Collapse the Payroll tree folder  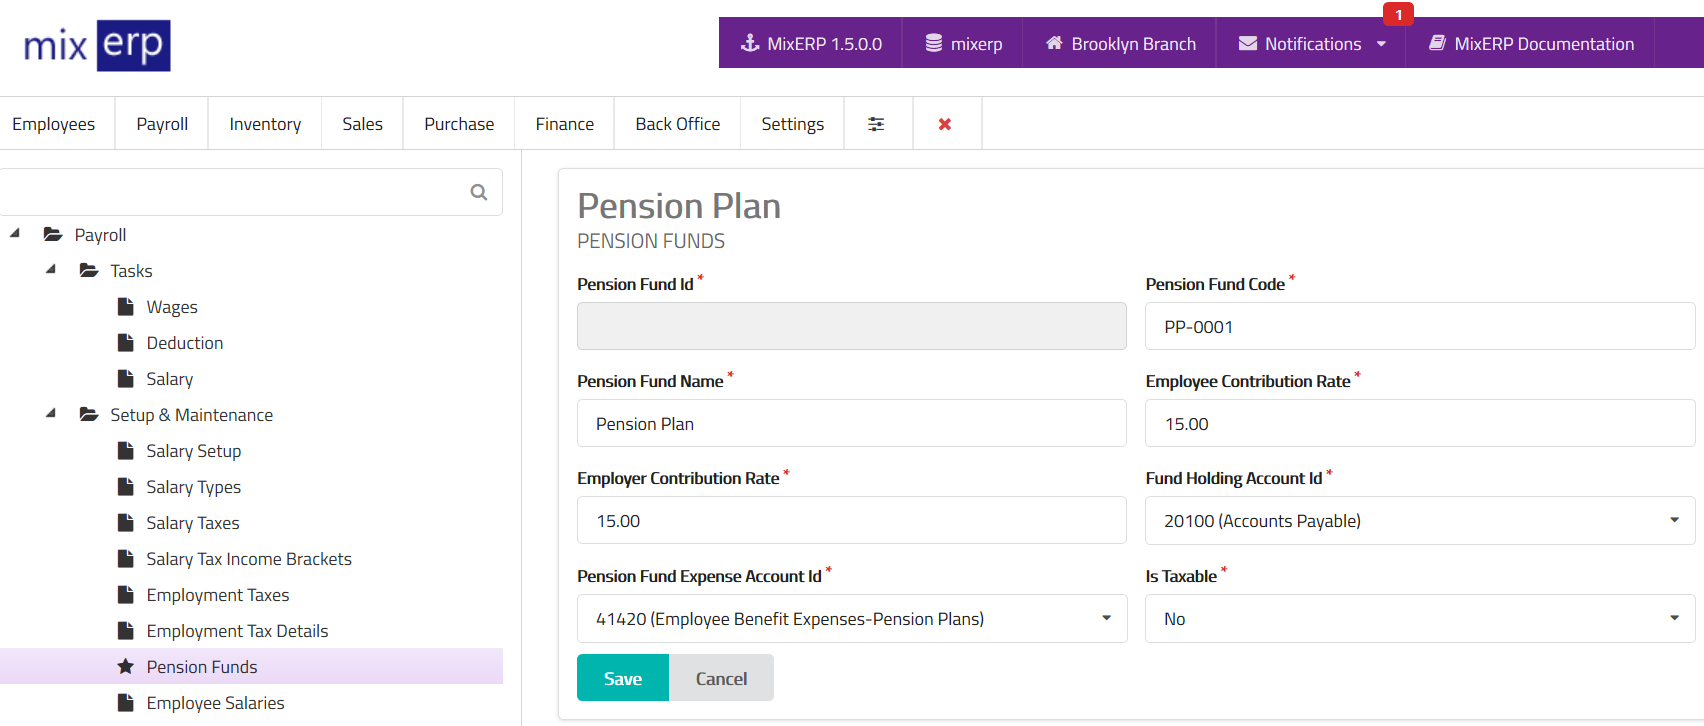pos(15,234)
